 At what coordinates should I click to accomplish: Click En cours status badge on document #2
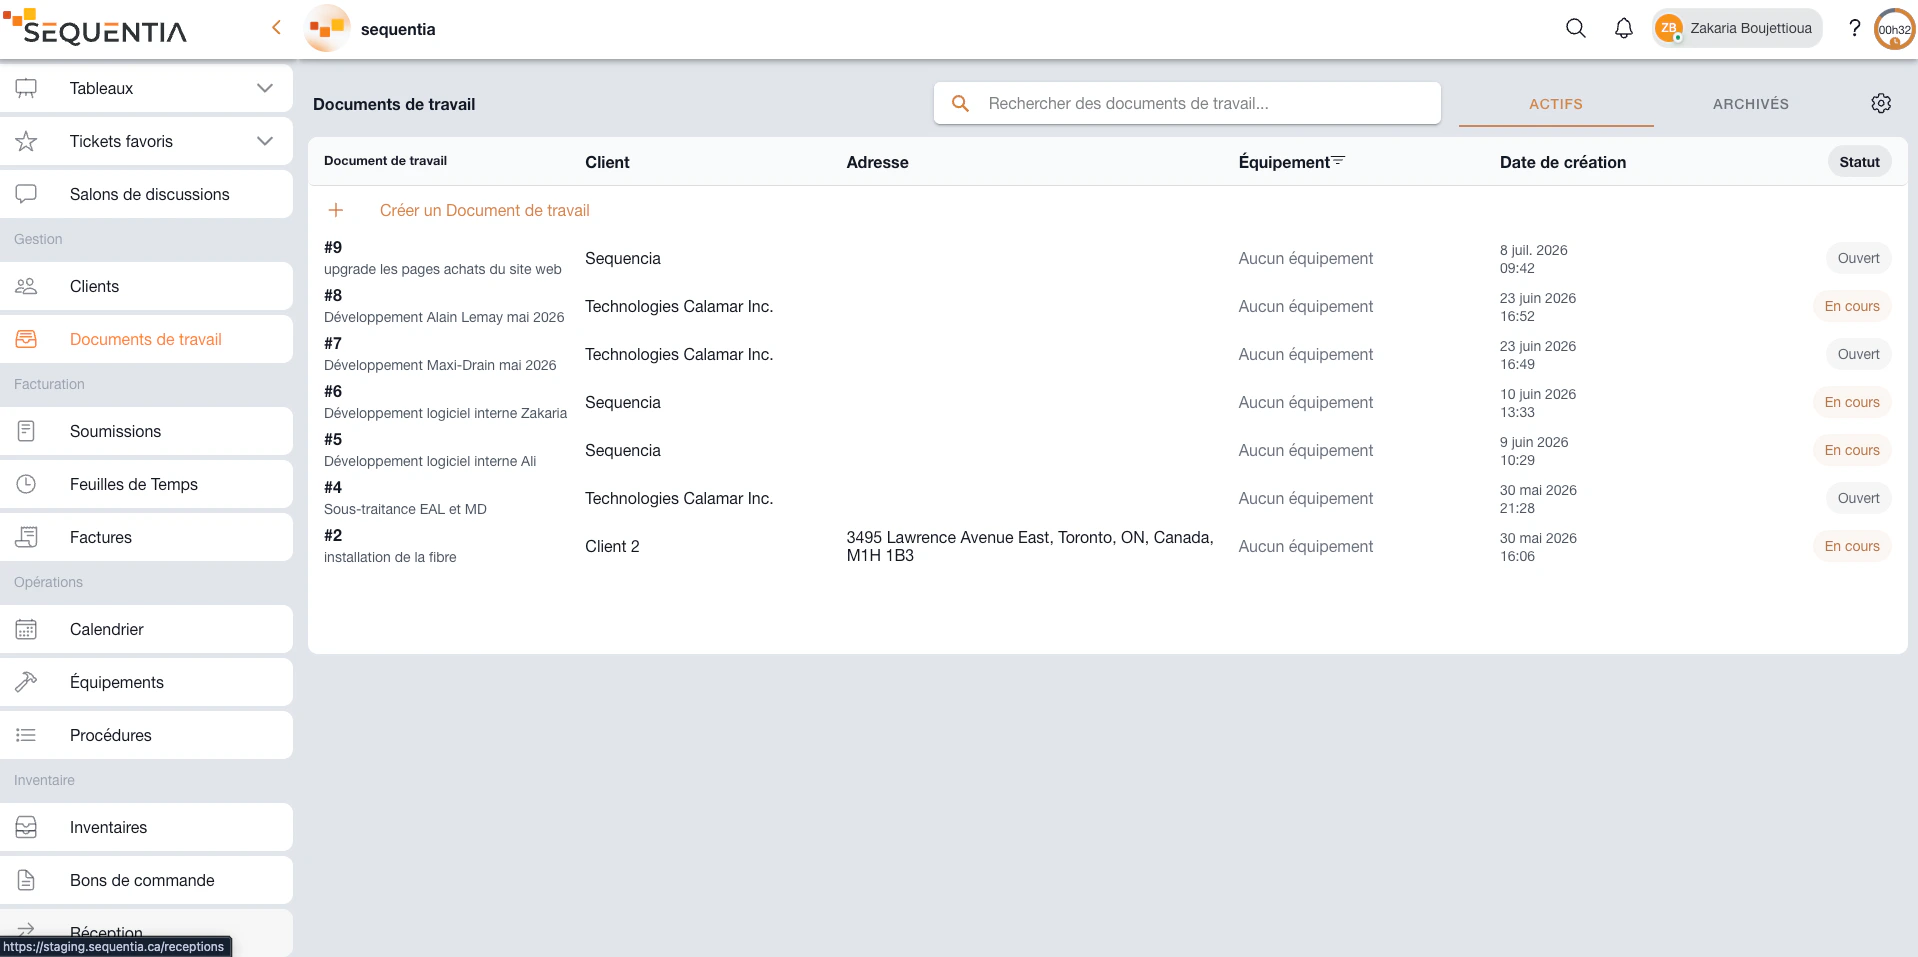pyautogui.click(x=1852, y=546)
